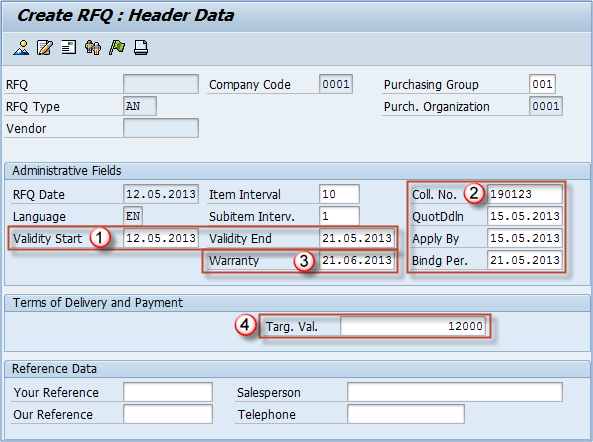The image size is (593, 442).
Task: Click the Coll. No. field with 190123
Action: [x=525, y=194]
